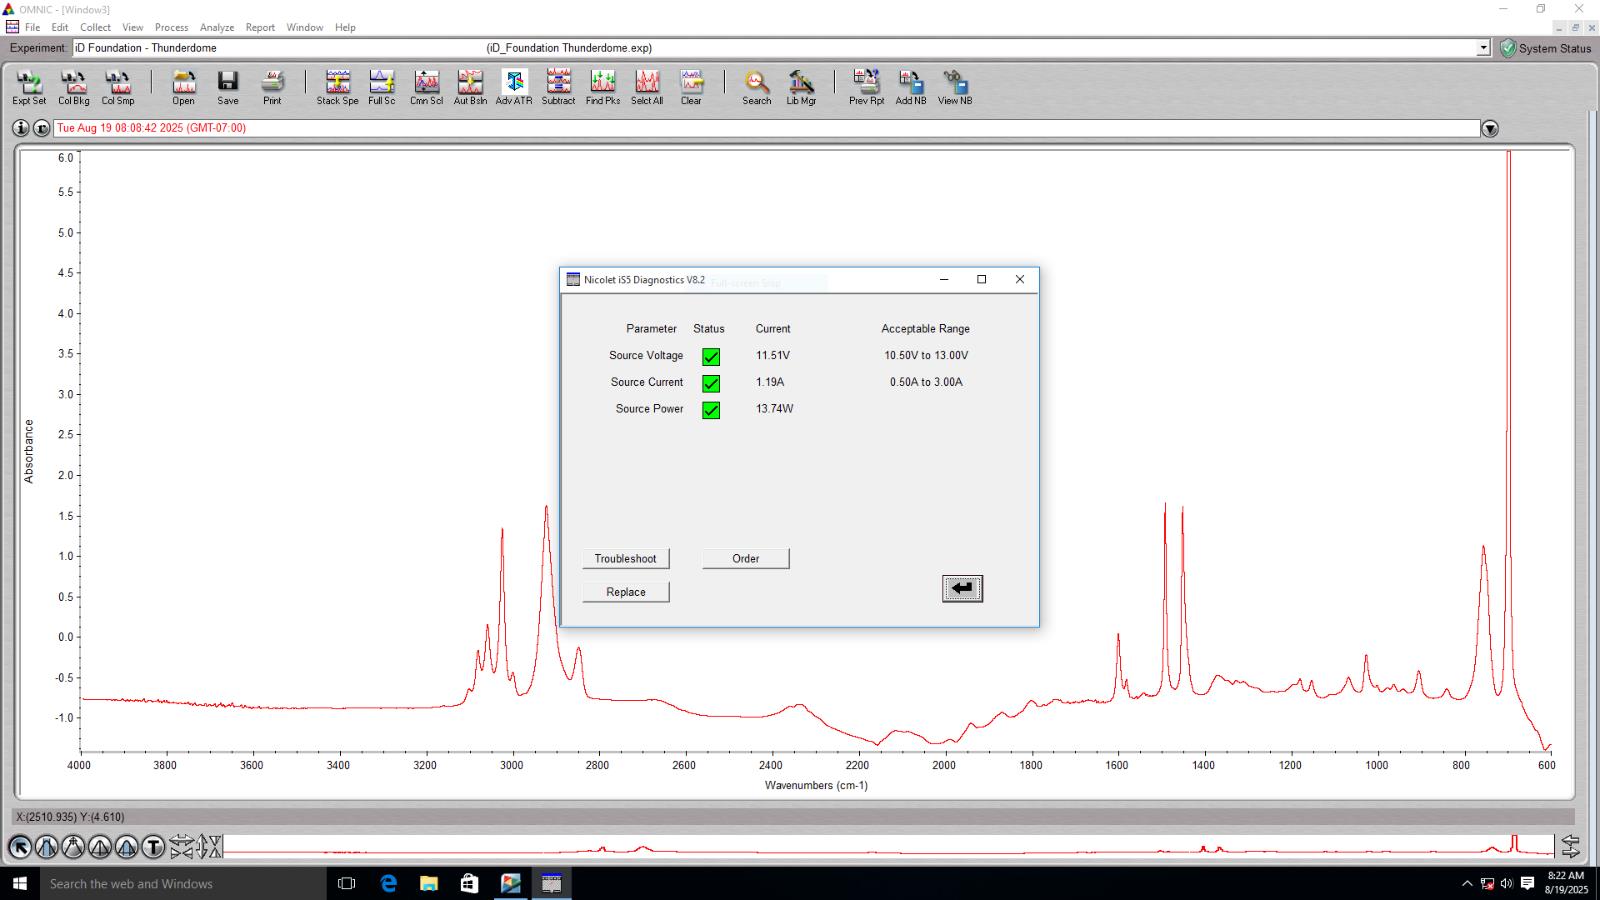Image resolution: width=1600 pixels, height=900 pixels.
Task: Open the Window menu
Action: pyautogui.click(x=305, y=27)
